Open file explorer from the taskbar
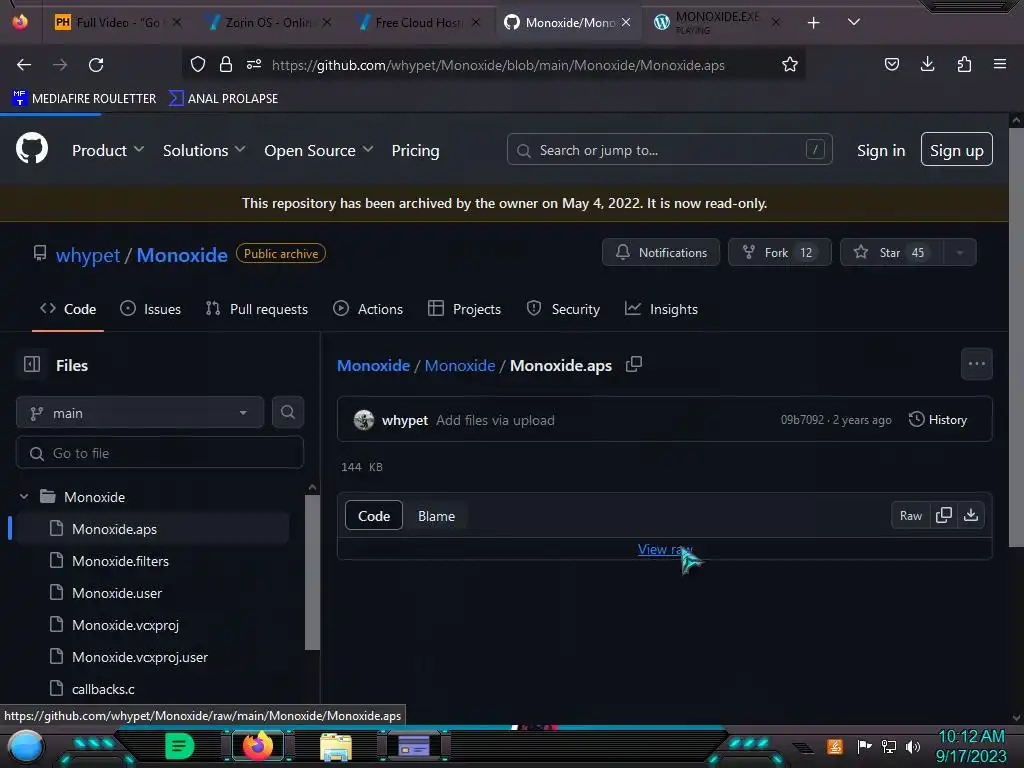 pos(336,747)
